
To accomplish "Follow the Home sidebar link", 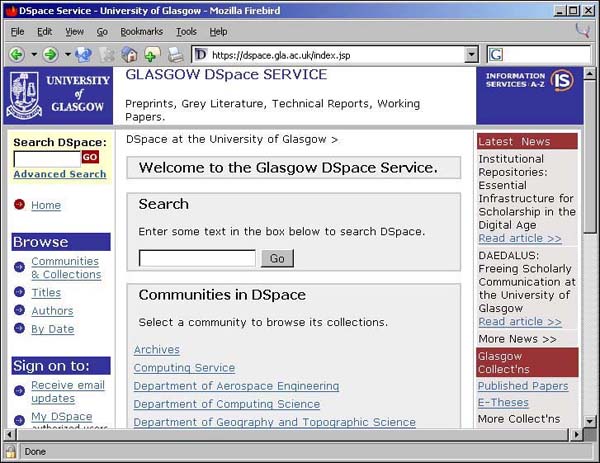I will click(46, 205).
